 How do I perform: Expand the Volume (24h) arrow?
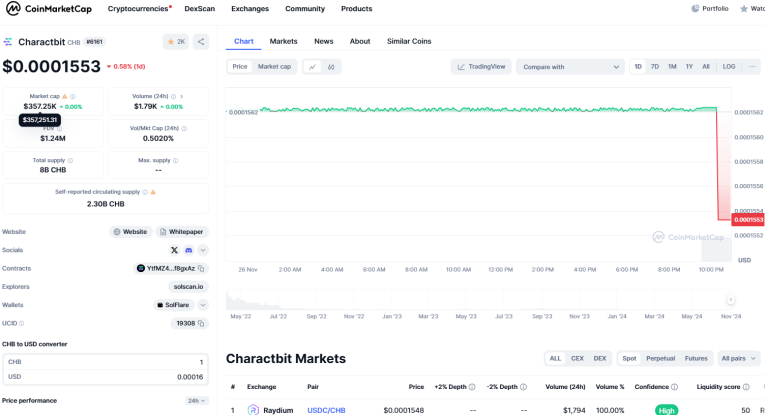pos(181,97)
